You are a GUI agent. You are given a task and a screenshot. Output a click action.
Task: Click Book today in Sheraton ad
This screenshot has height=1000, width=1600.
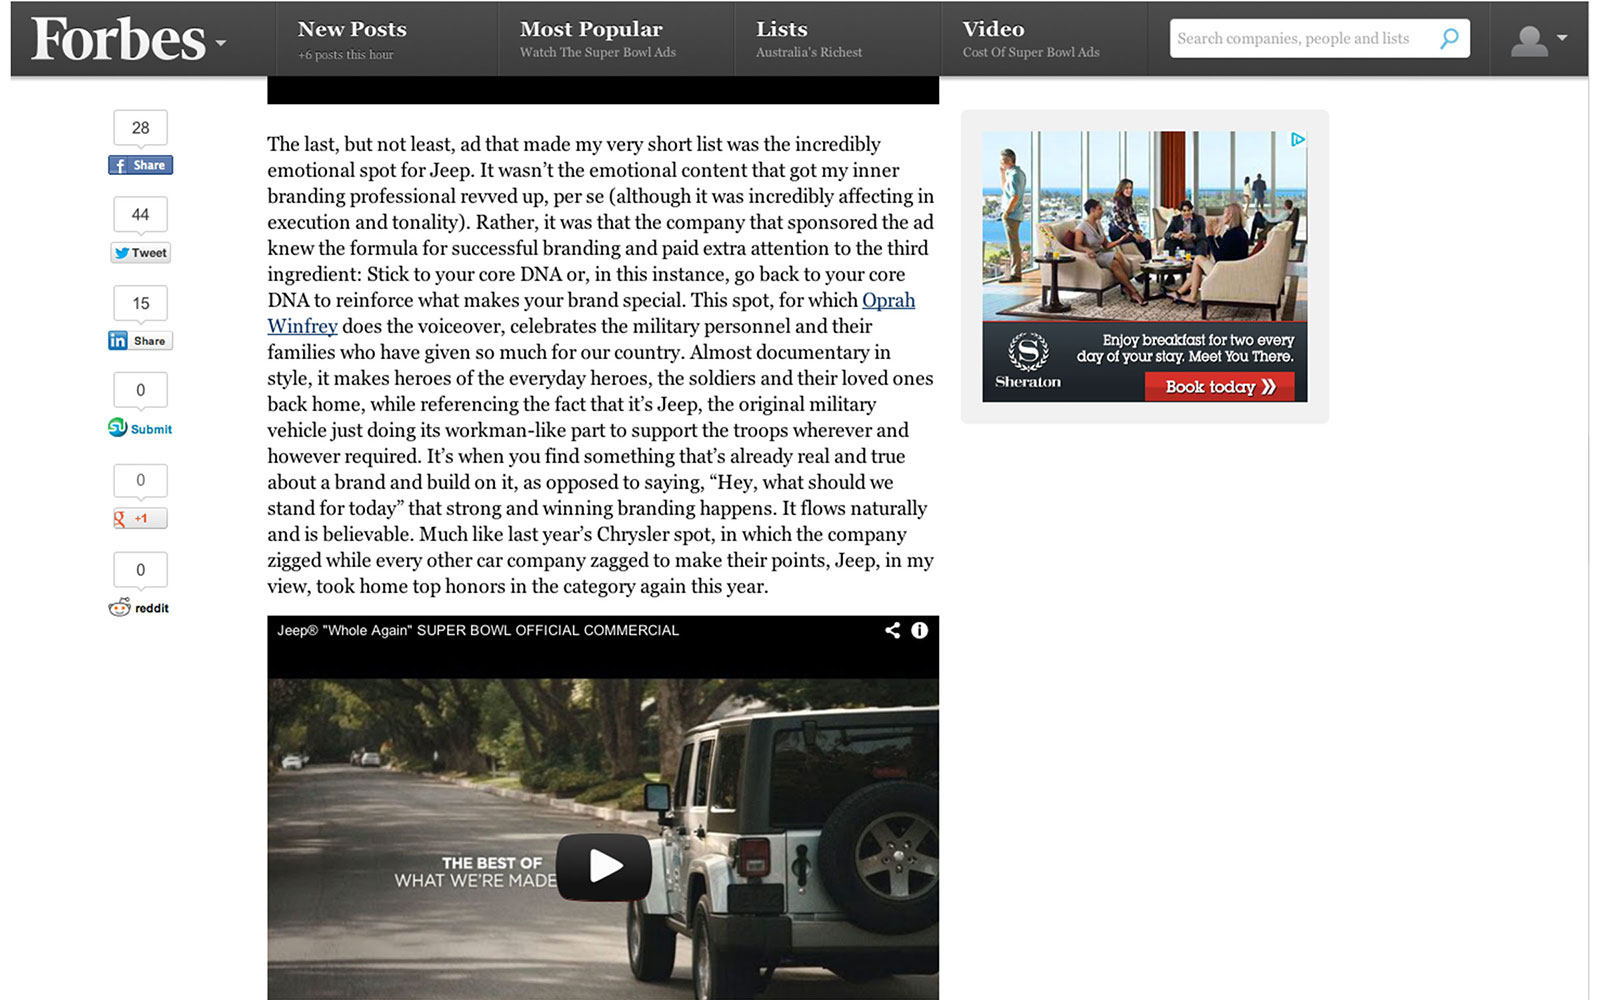pyautogui.click(x=1219, y=387)
